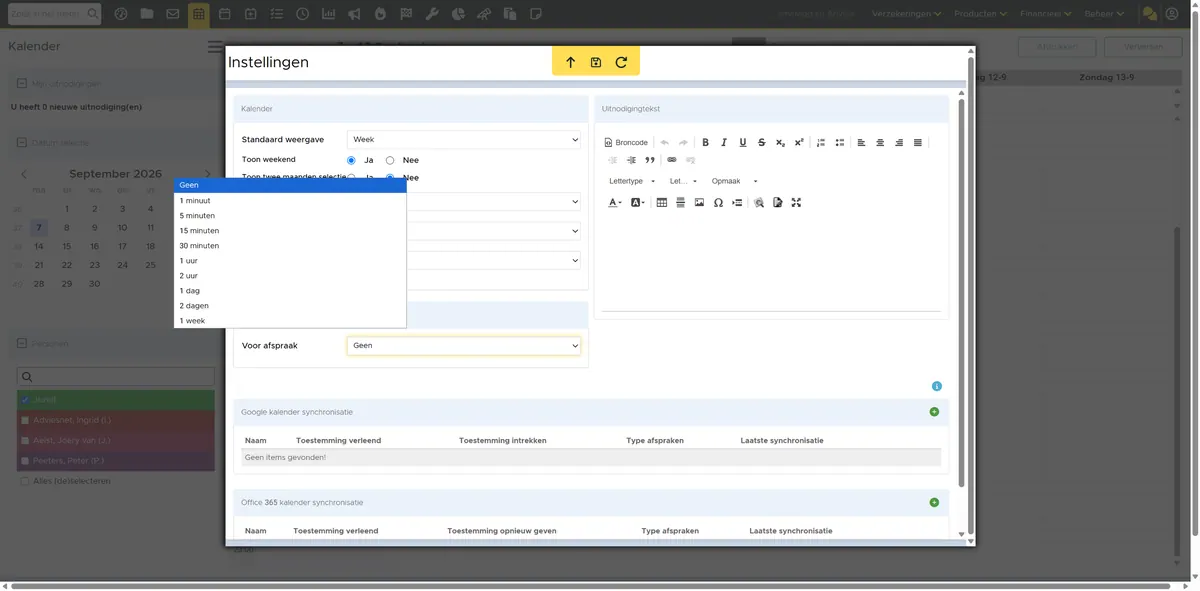Expand the Opmaak format dropdown
The image size is (1200, 591).
735,181
